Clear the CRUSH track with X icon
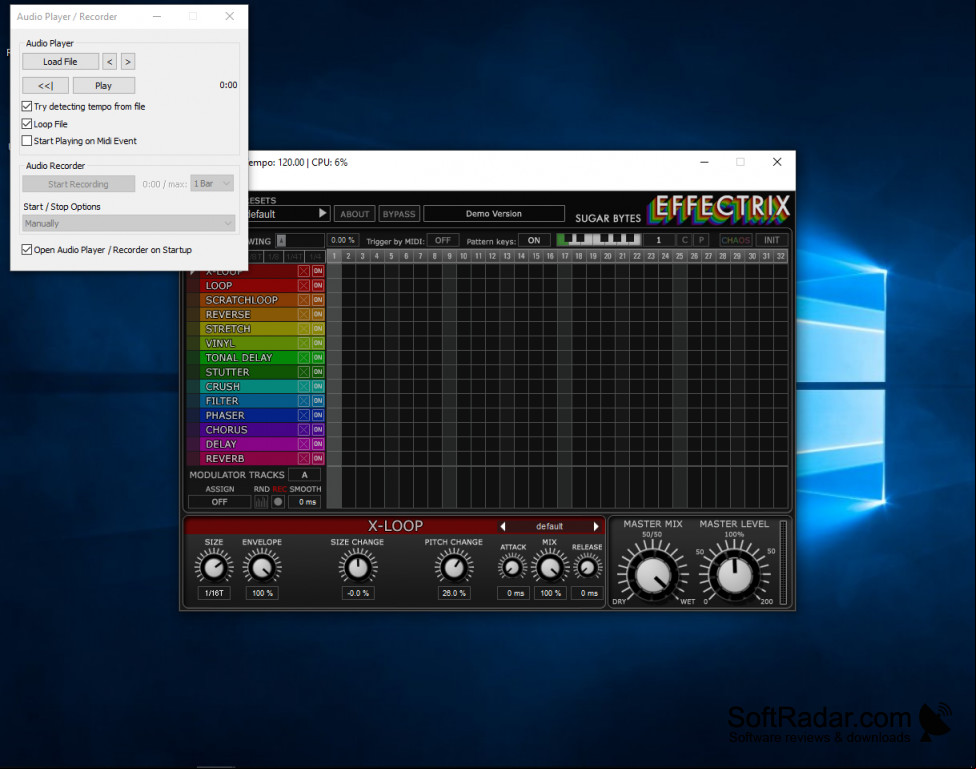The width and height of the screenshot is (976, 769). click(303, 387)
